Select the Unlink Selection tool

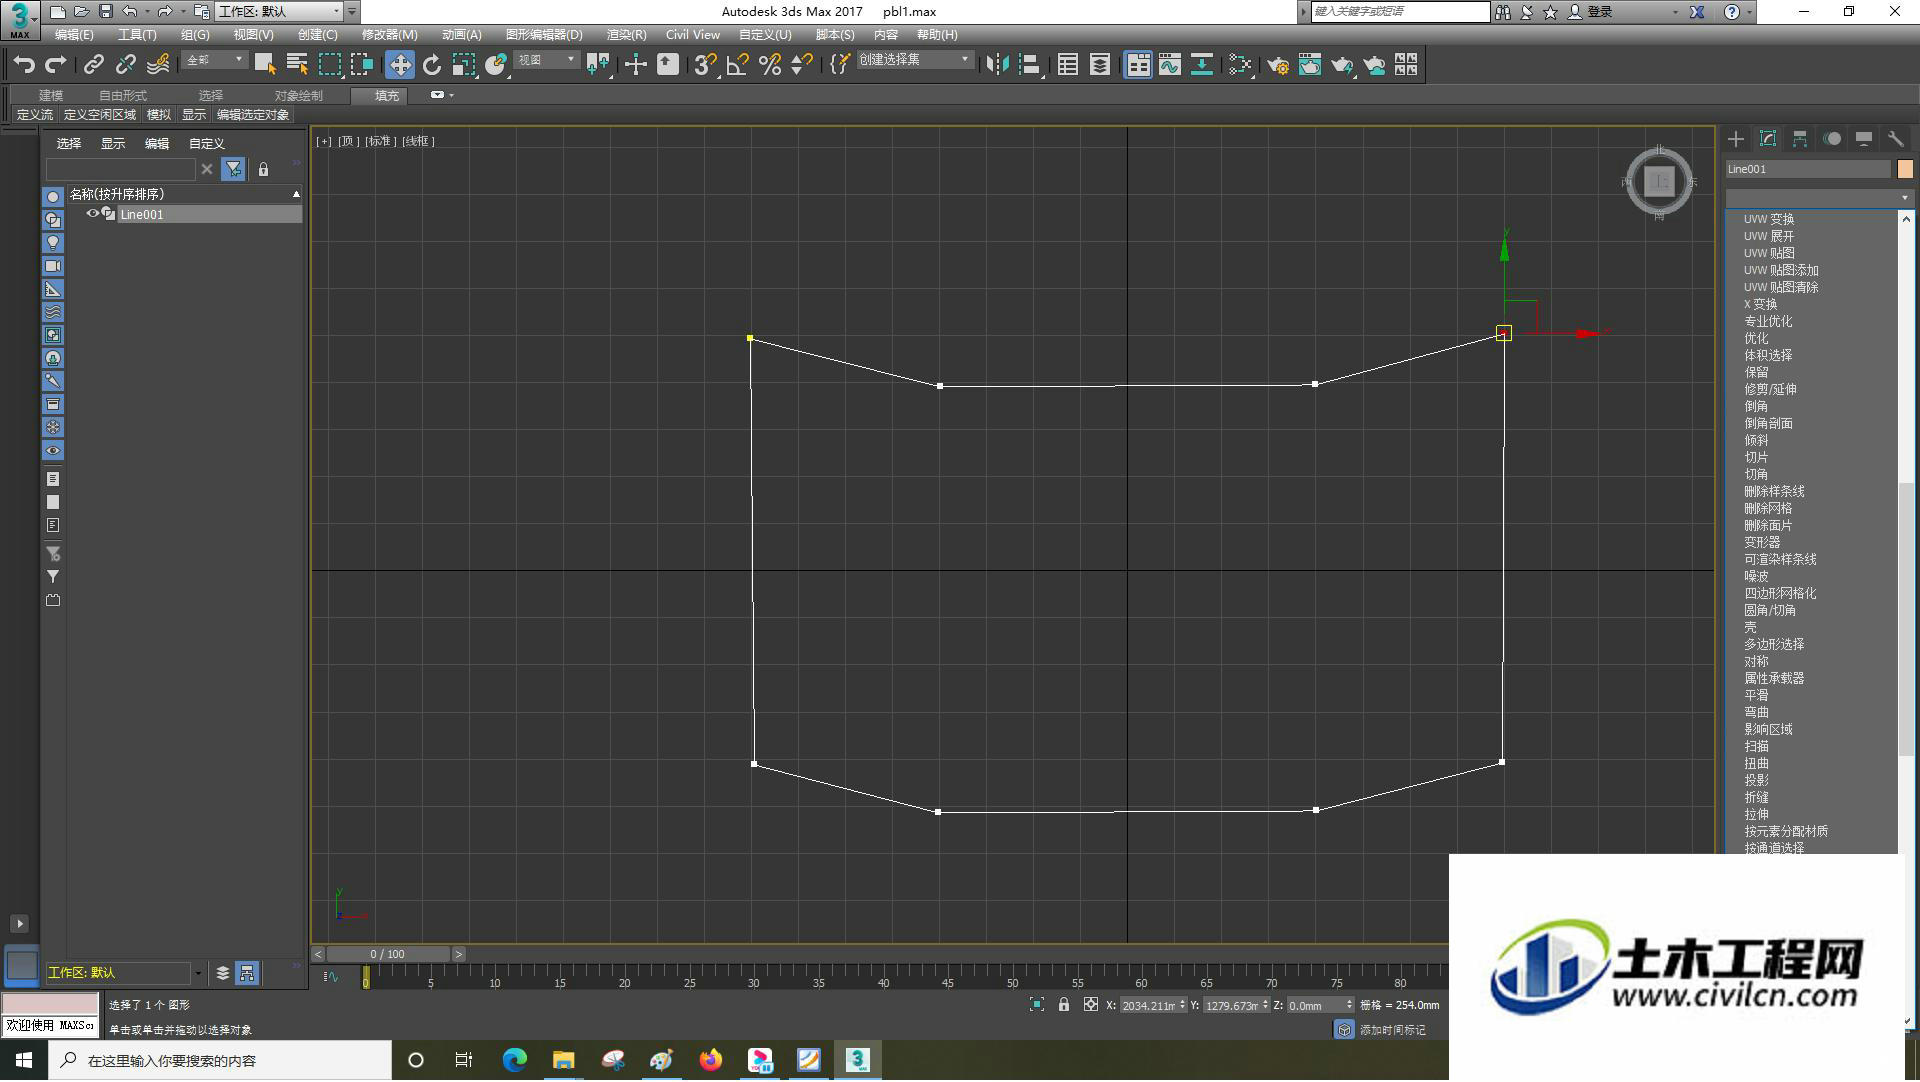pyautogui.click(x=126, y=65)
